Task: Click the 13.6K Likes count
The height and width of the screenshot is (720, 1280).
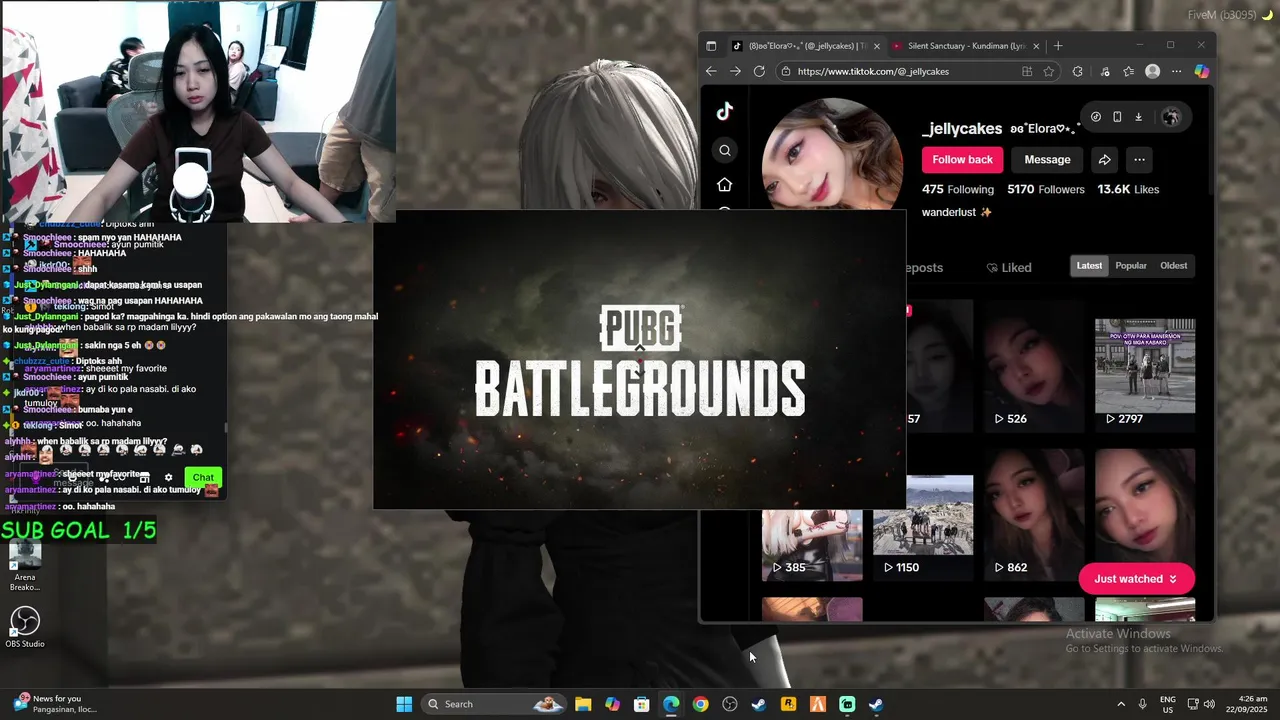Action: tap(1128, 189)
